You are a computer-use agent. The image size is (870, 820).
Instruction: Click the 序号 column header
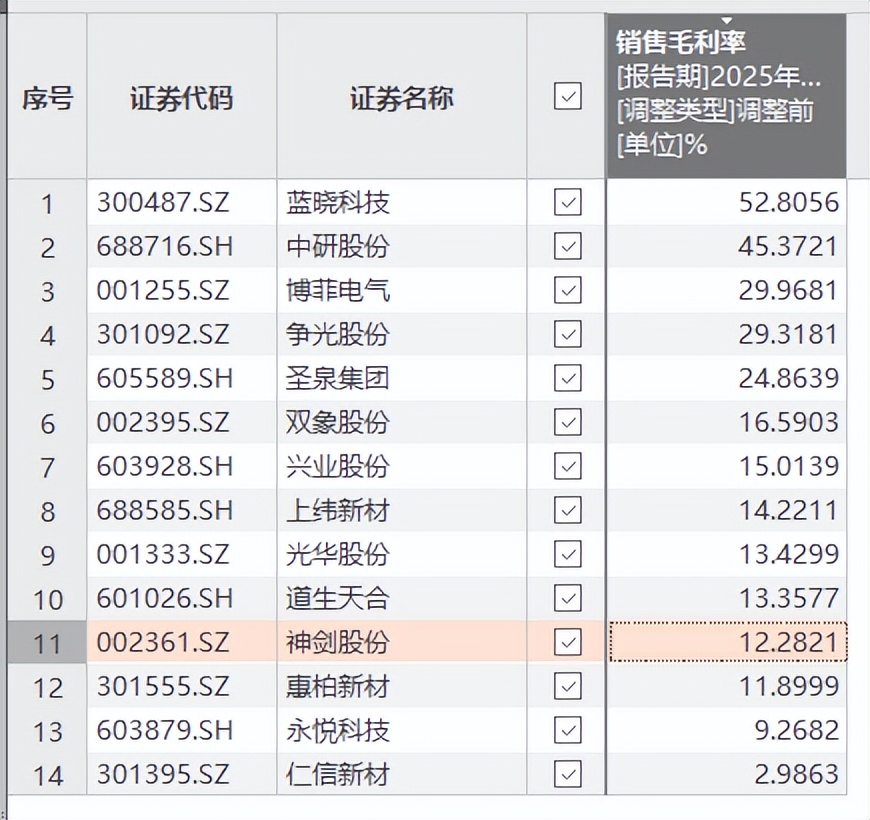click(47, 98)
